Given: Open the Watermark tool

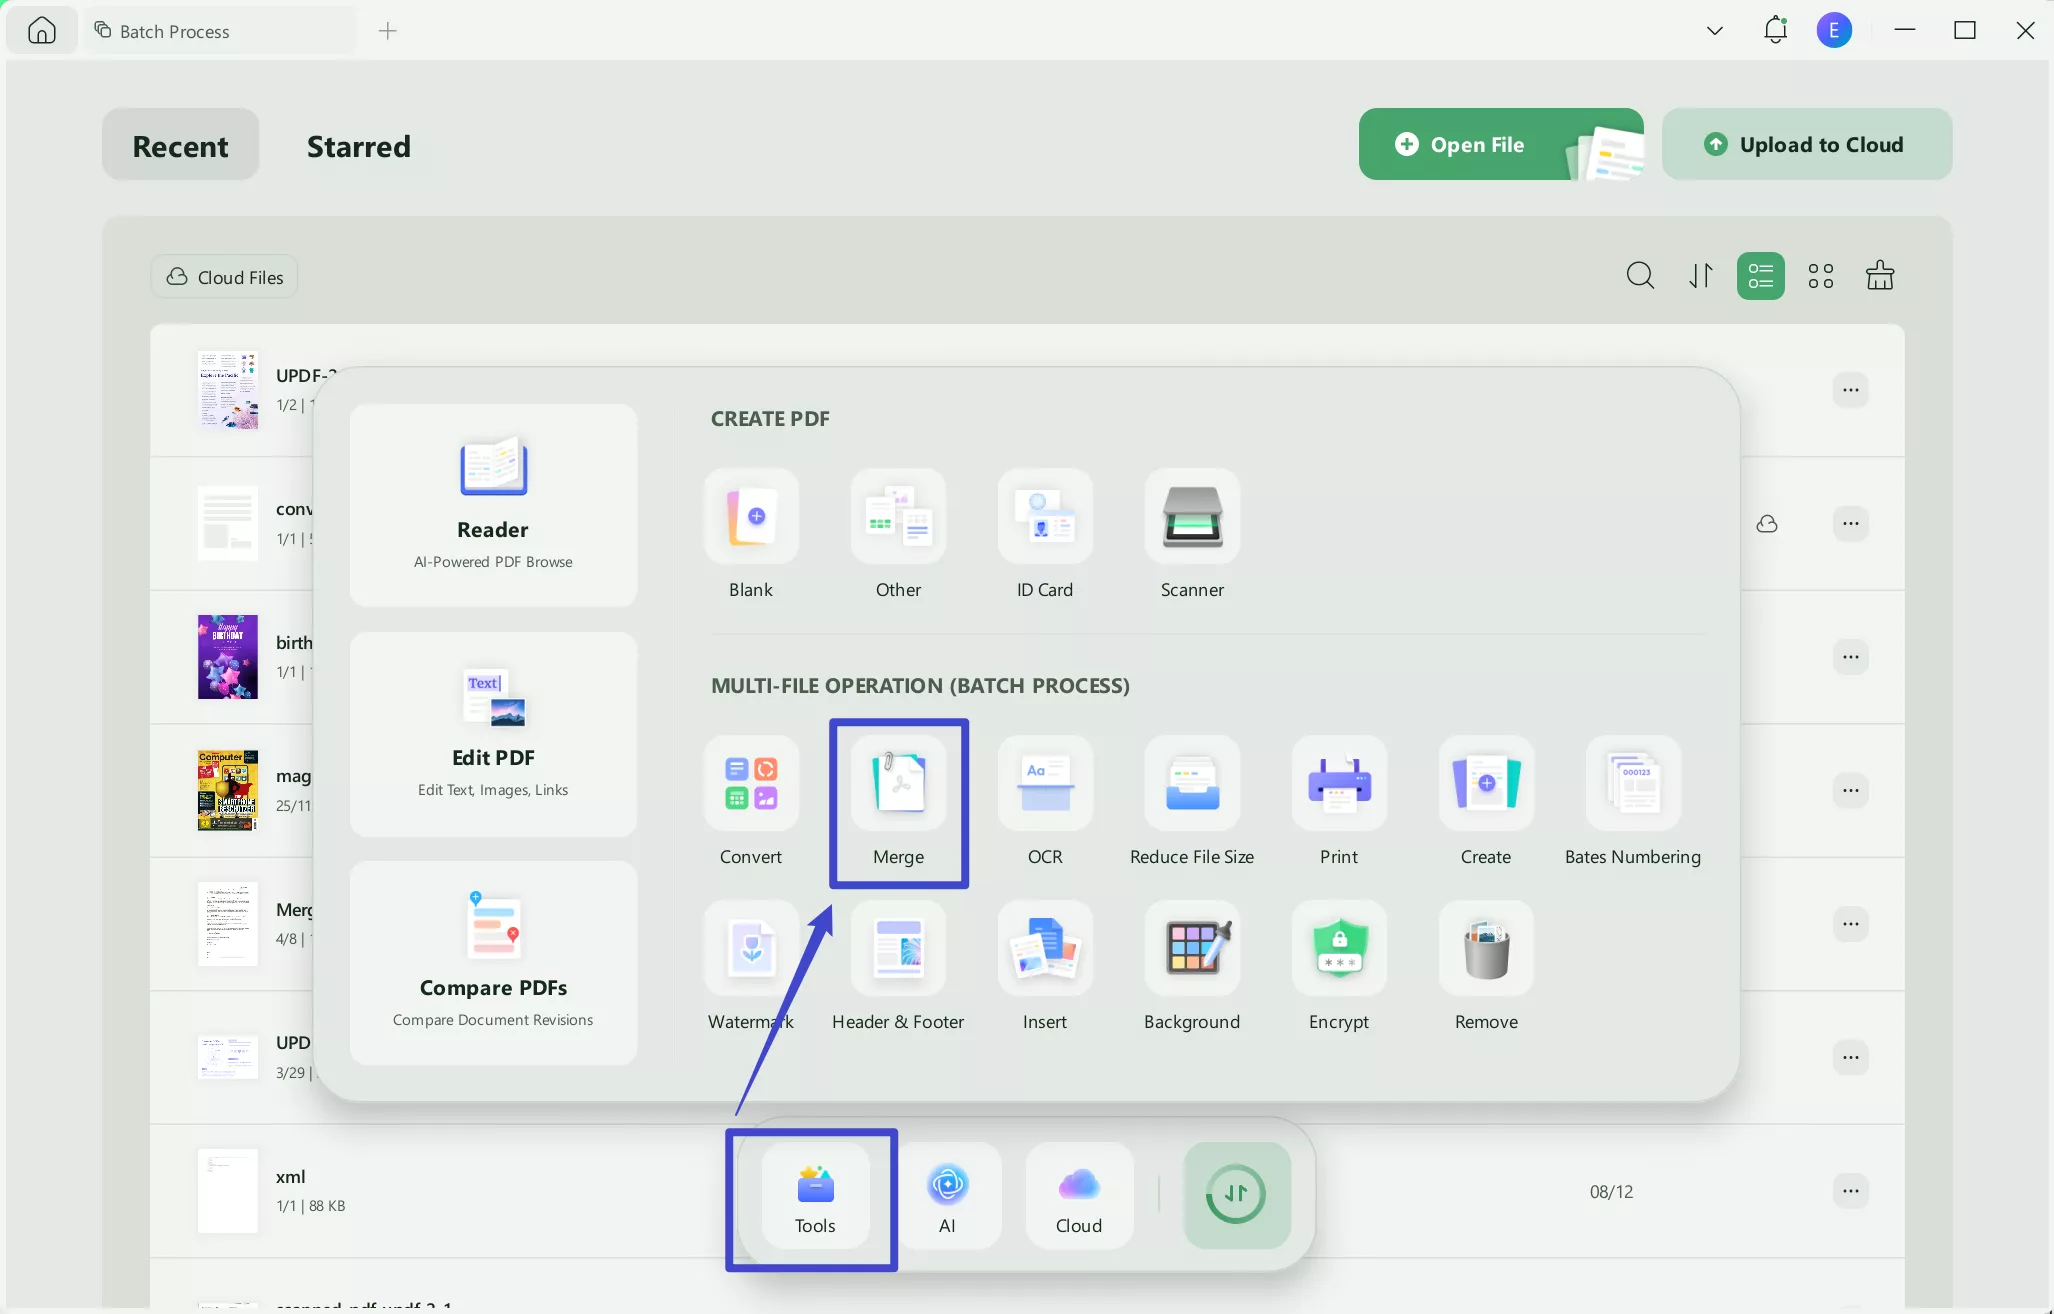Looking at the screenshot, I should 750,965.
